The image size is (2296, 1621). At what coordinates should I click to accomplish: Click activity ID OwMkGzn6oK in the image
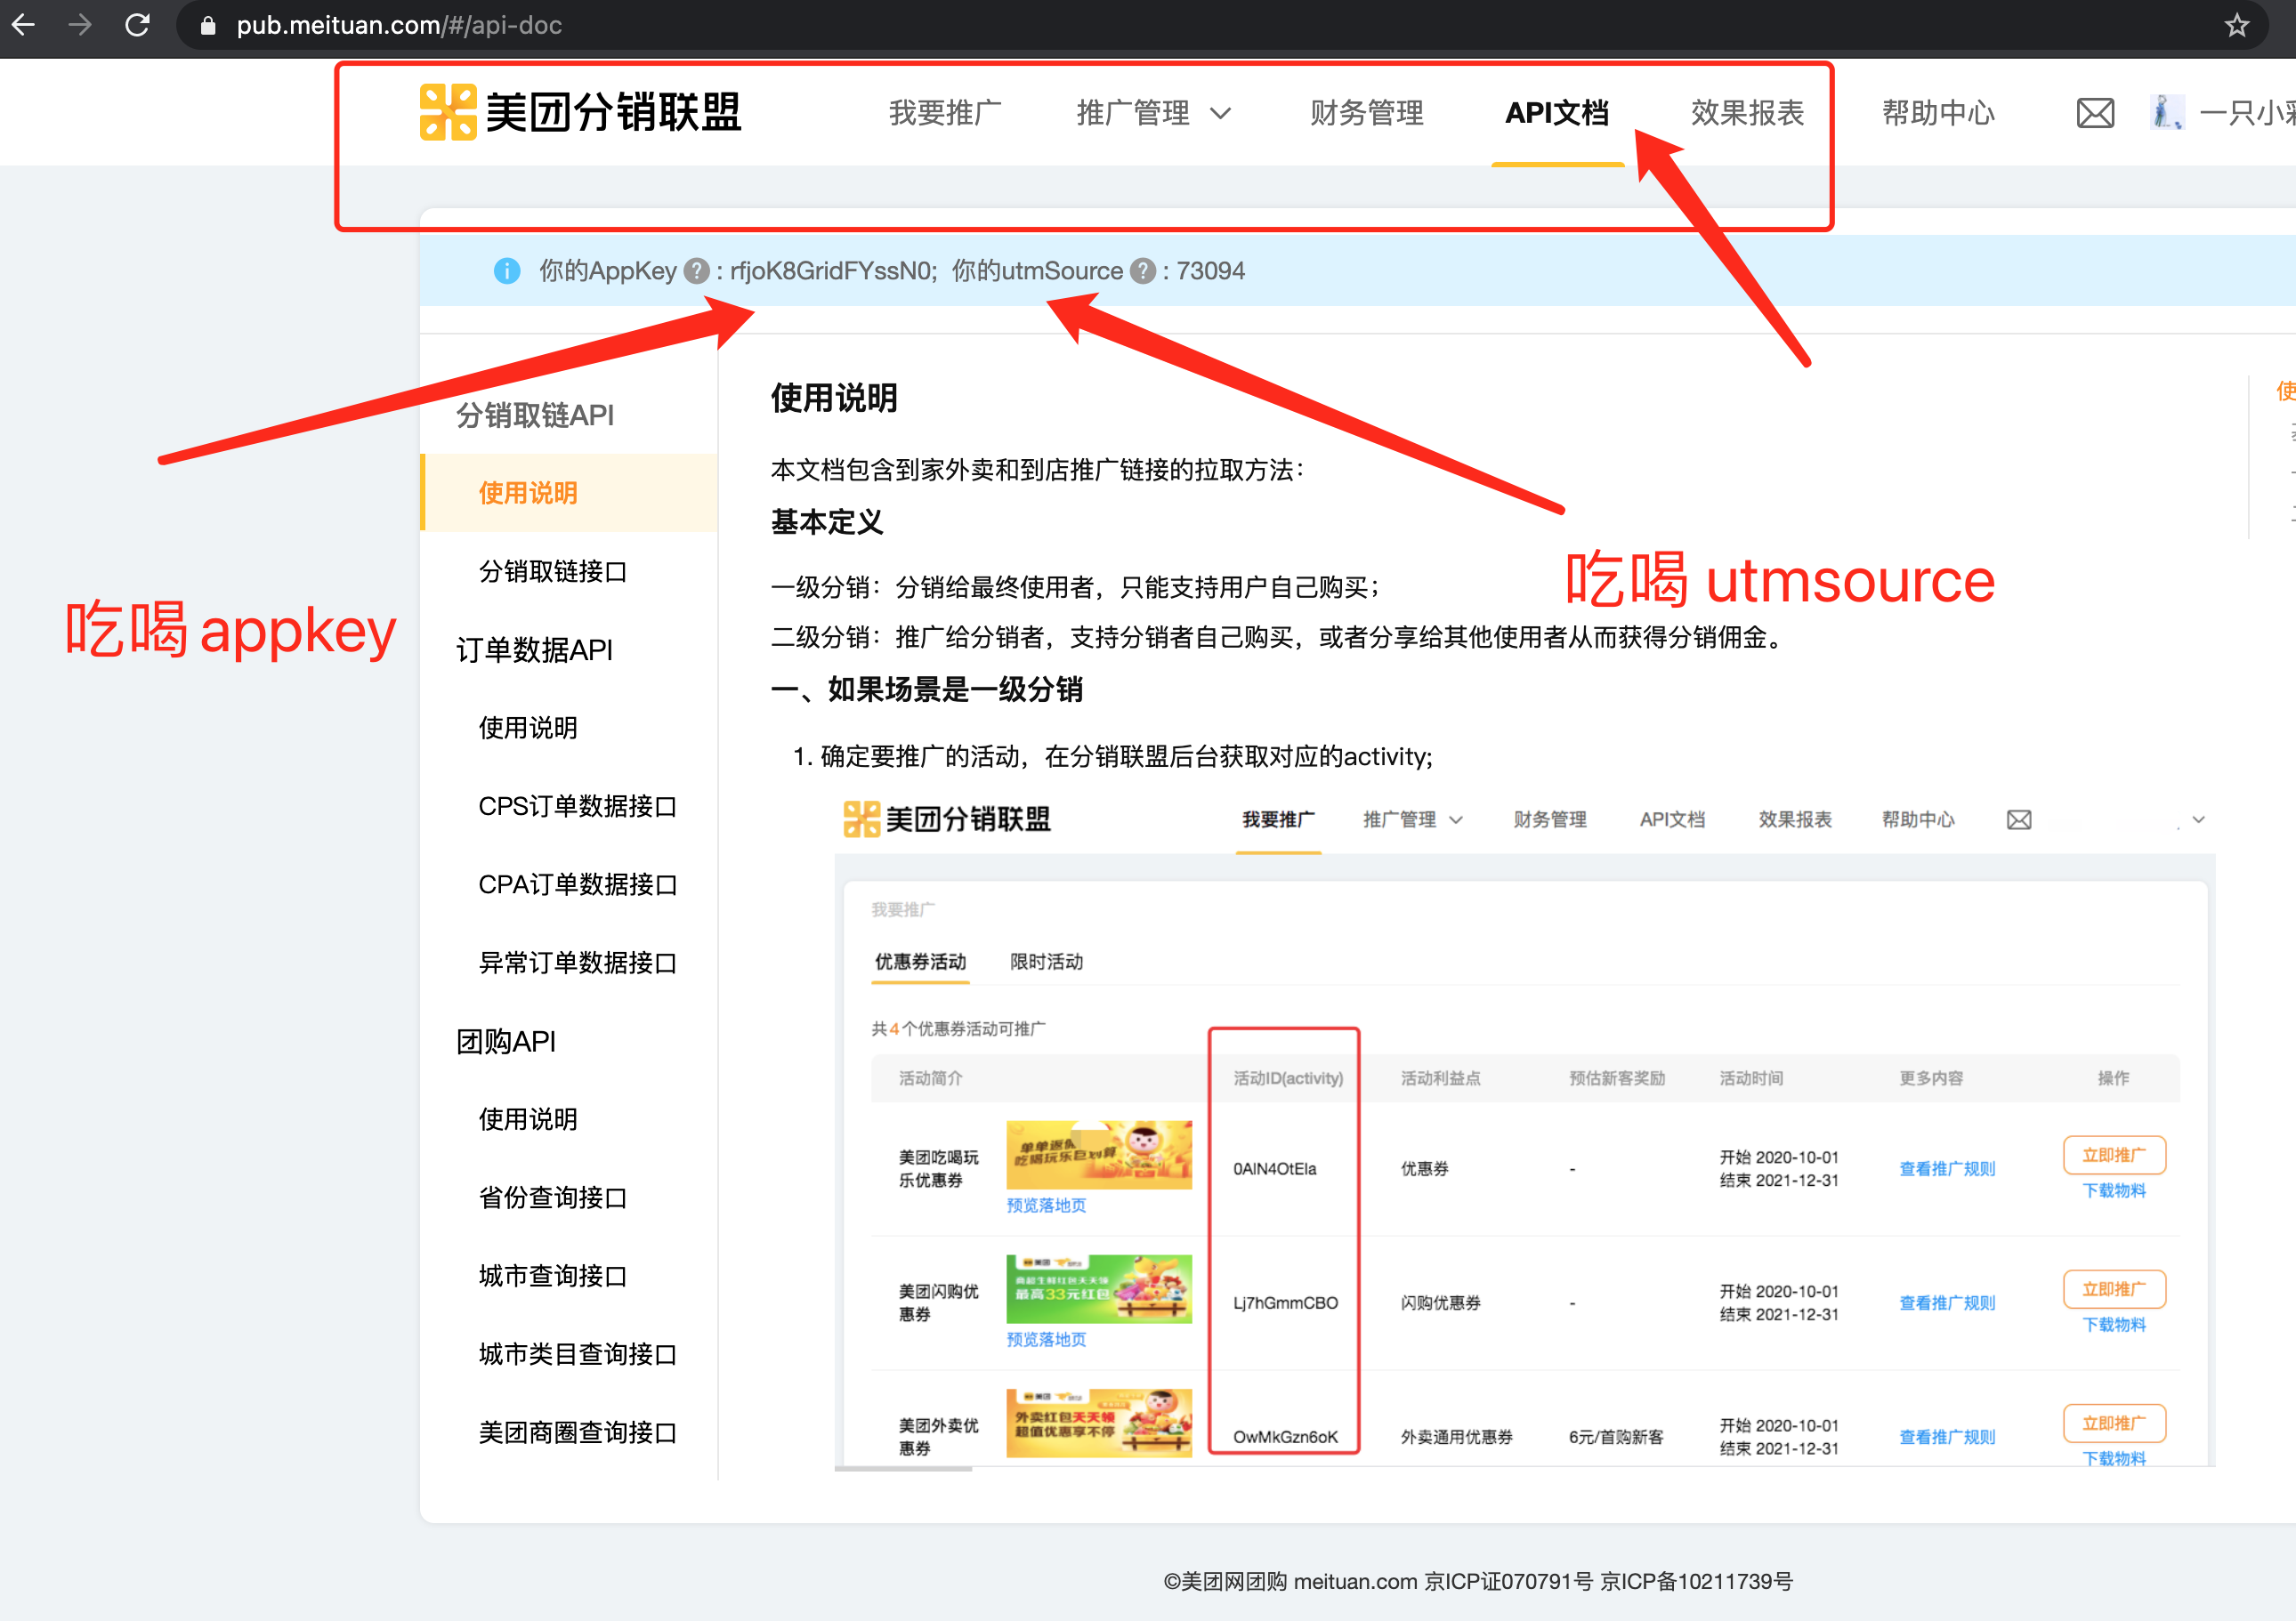pos(1285,1436)
